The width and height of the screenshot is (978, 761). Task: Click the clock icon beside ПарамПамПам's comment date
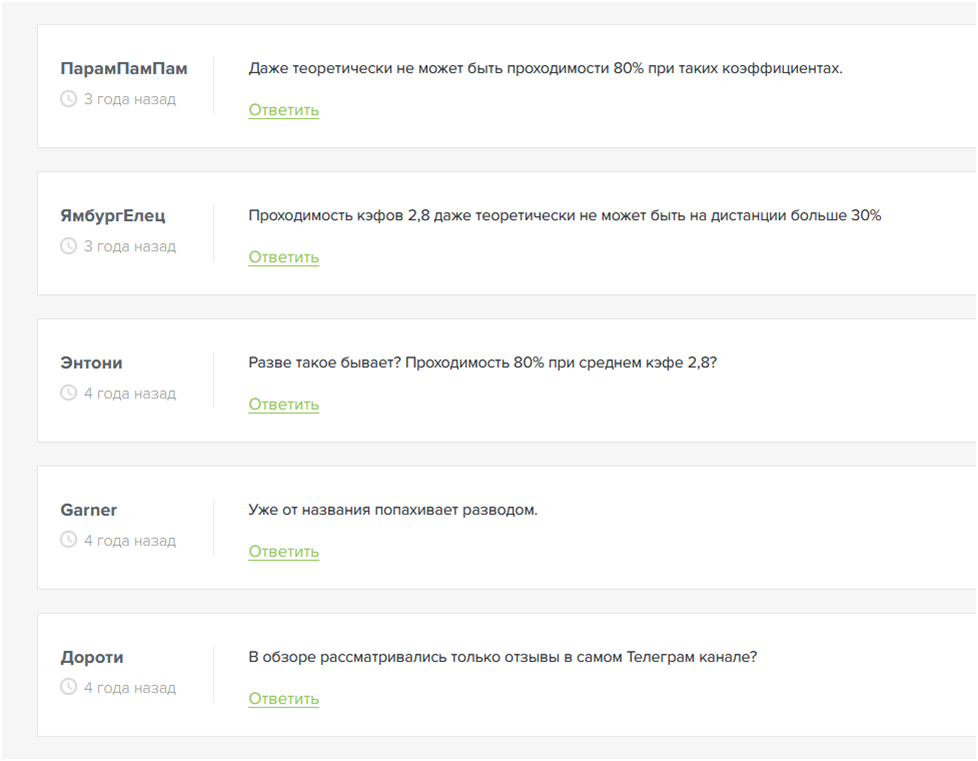click(69, 99)
